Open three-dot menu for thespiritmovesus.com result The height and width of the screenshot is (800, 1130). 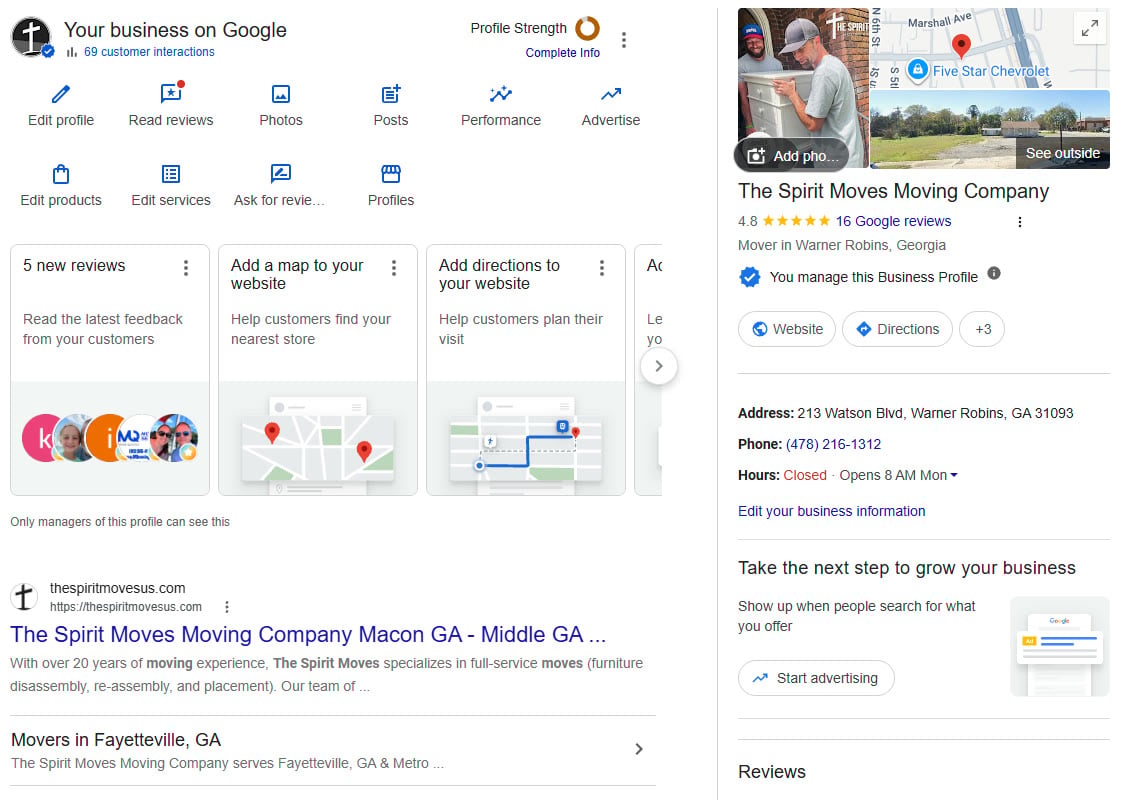pyautogui.click(x=227, y=607)
